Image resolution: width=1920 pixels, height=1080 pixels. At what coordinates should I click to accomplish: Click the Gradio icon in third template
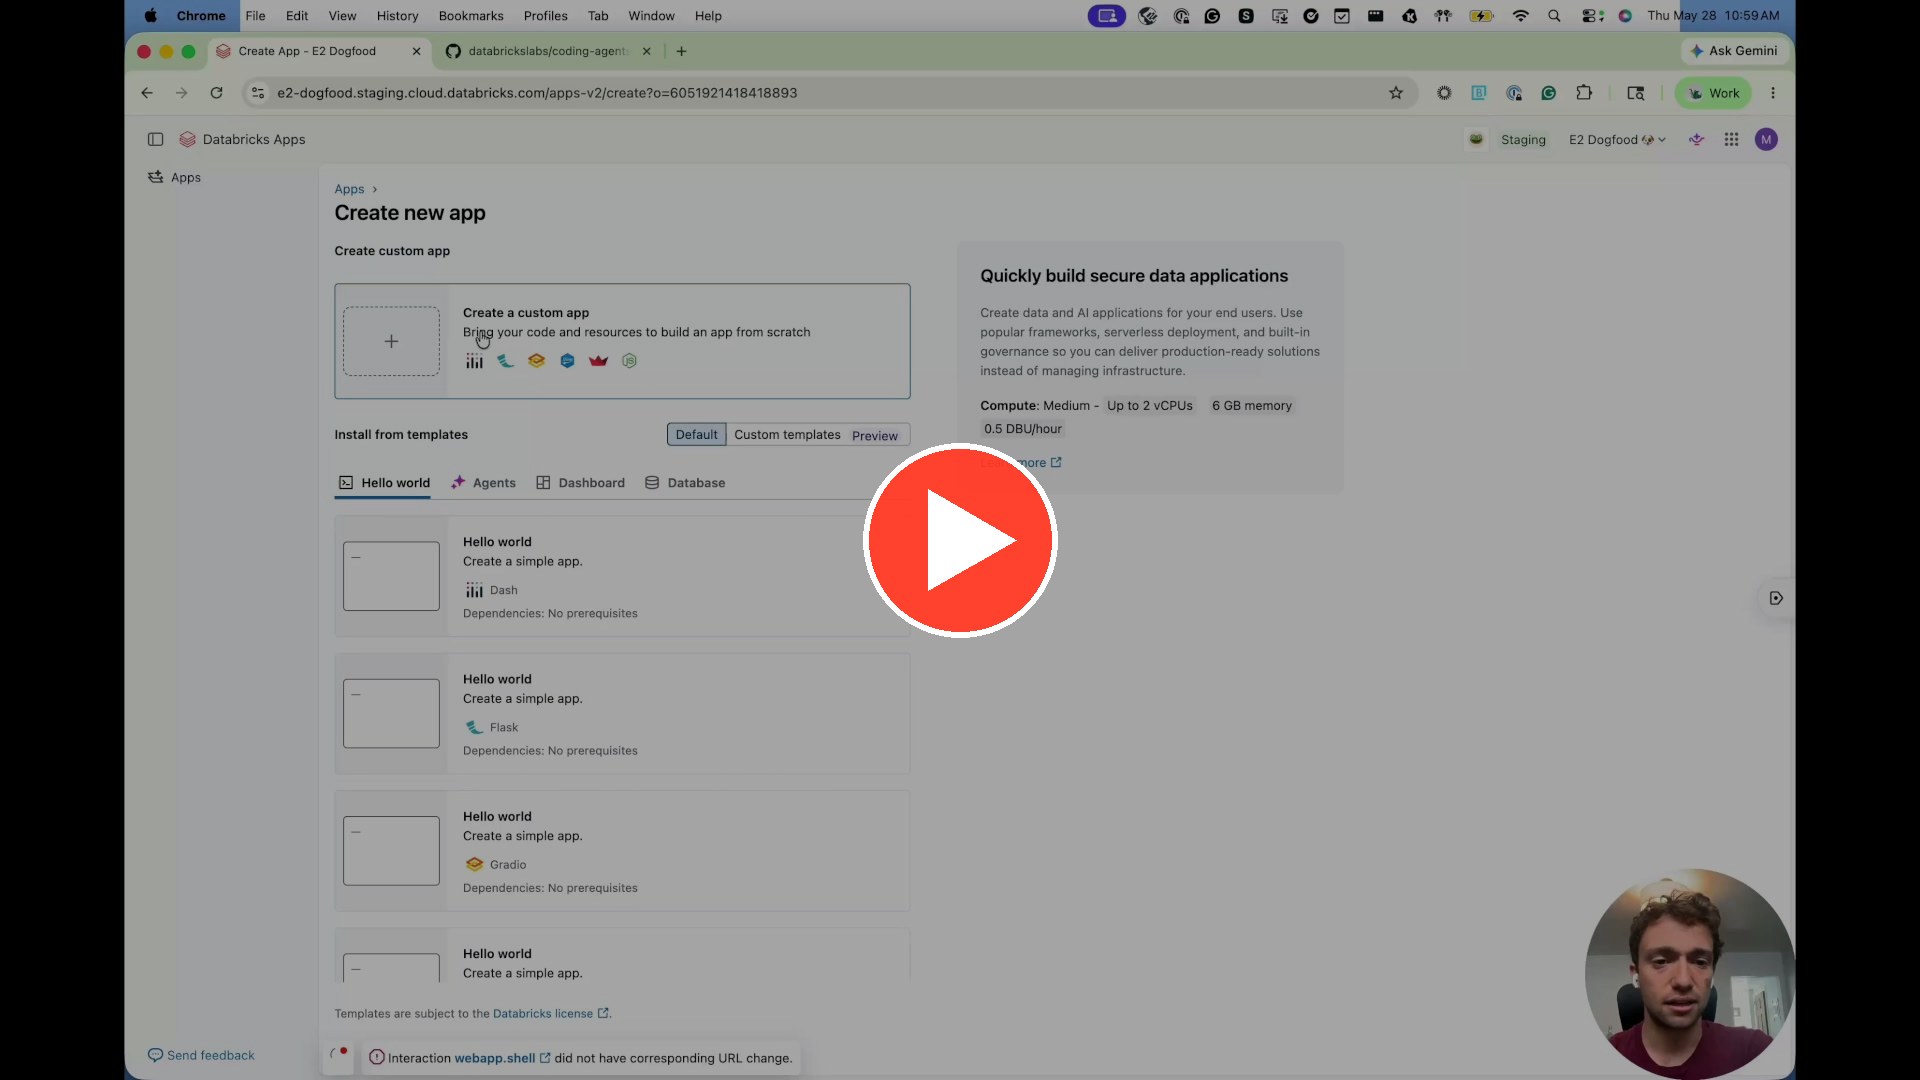tap(474, 864)
